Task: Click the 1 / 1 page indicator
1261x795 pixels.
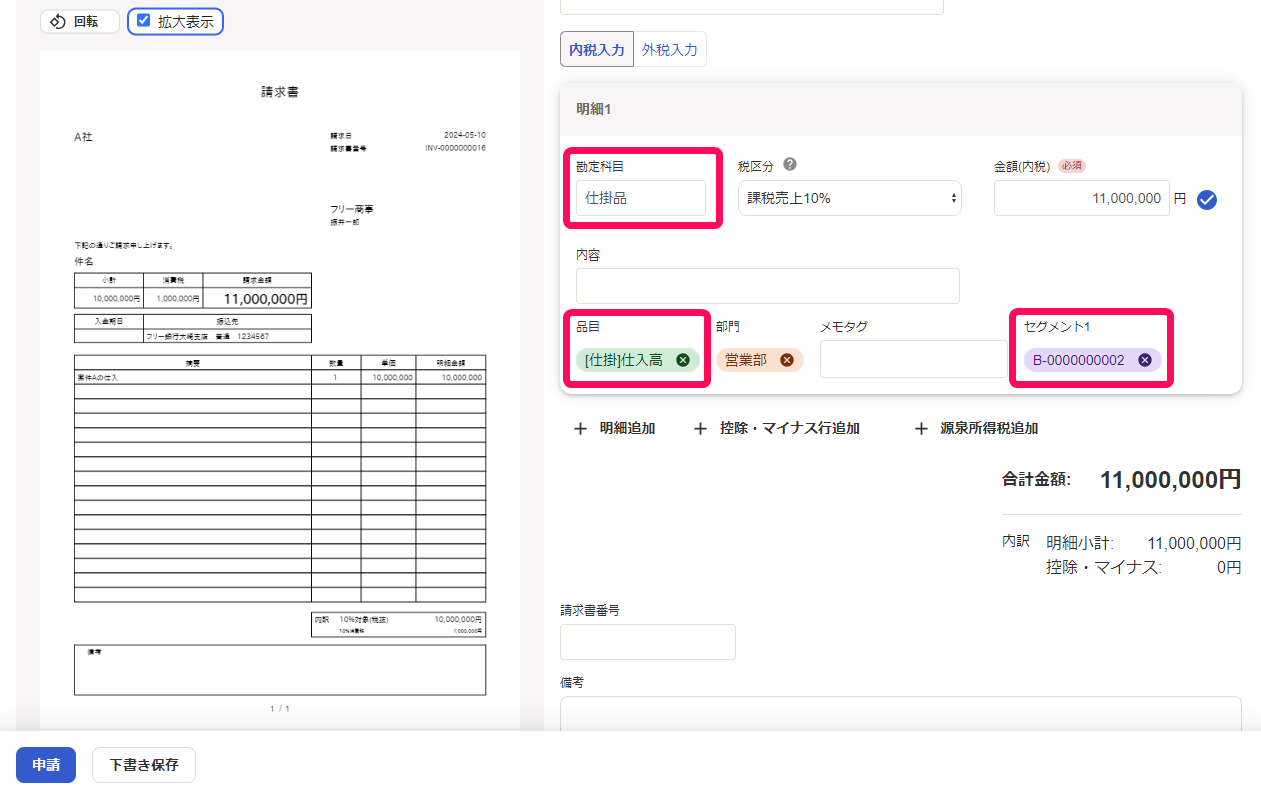Action: pos(280,709)
